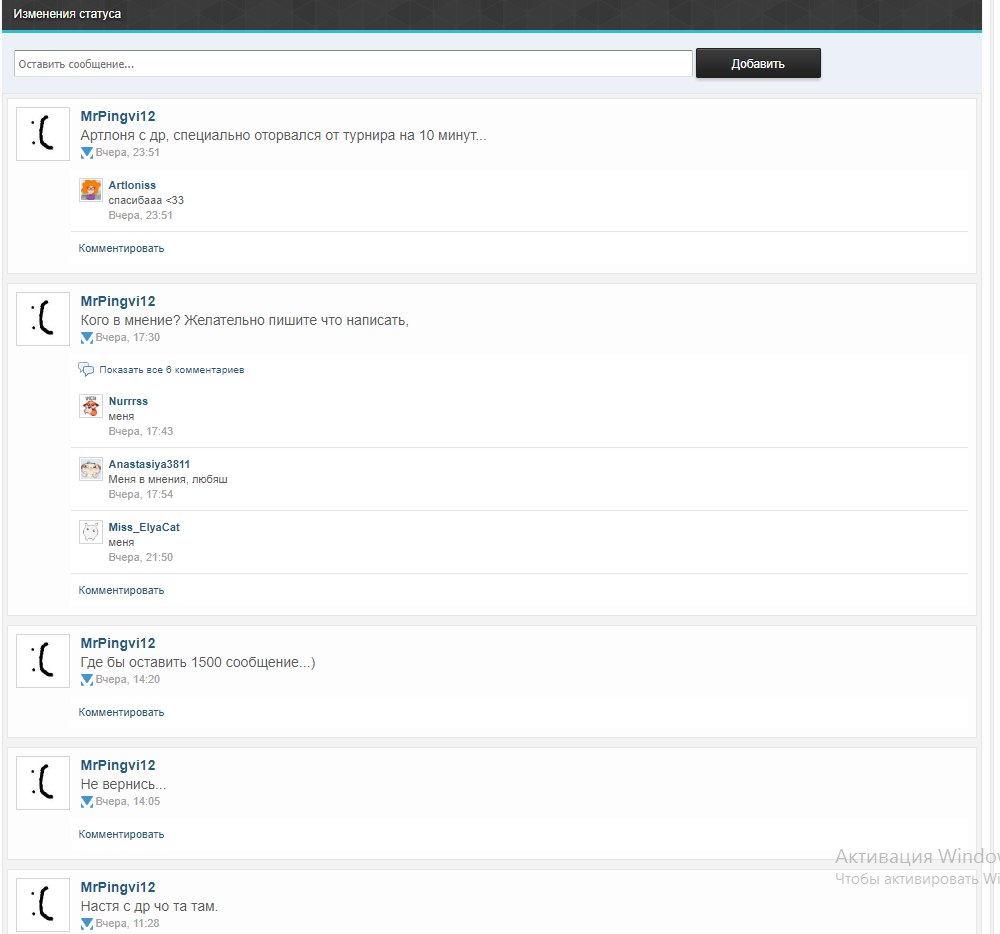Viewport: 1000px width, 934px height.
Task: Click the comment text 'спасибааа <33'
Action: pyautogui.click(x=146, y=200)
